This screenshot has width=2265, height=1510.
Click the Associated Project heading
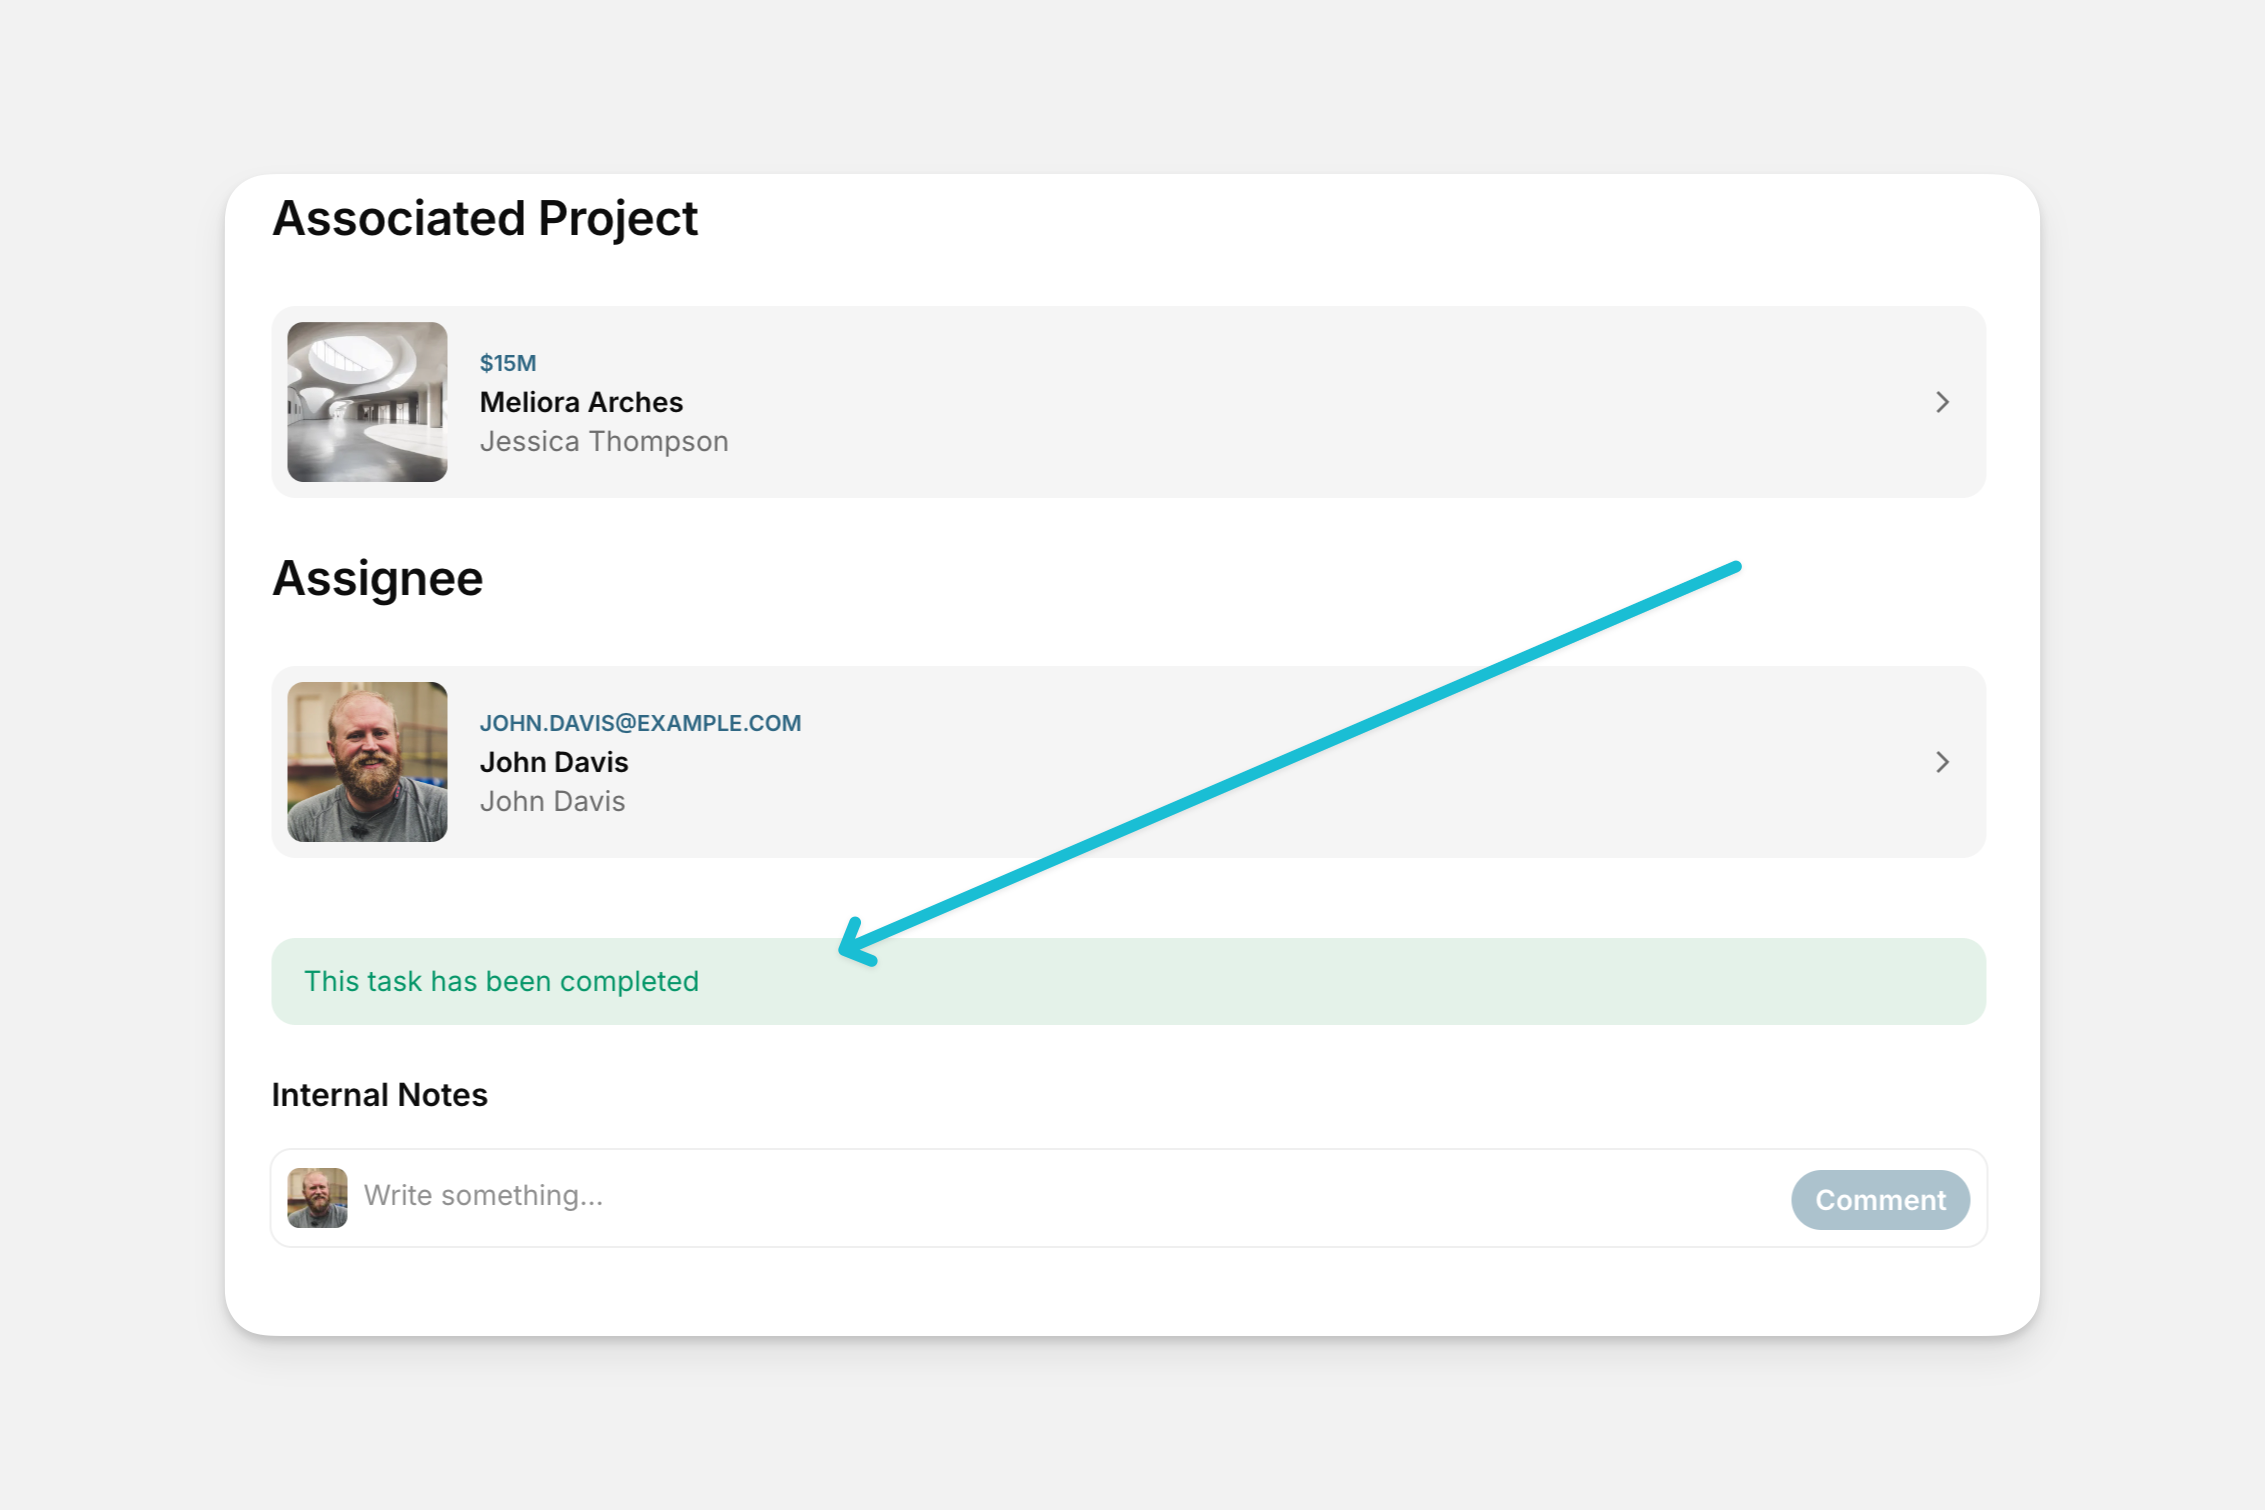(x=485, y=219)
